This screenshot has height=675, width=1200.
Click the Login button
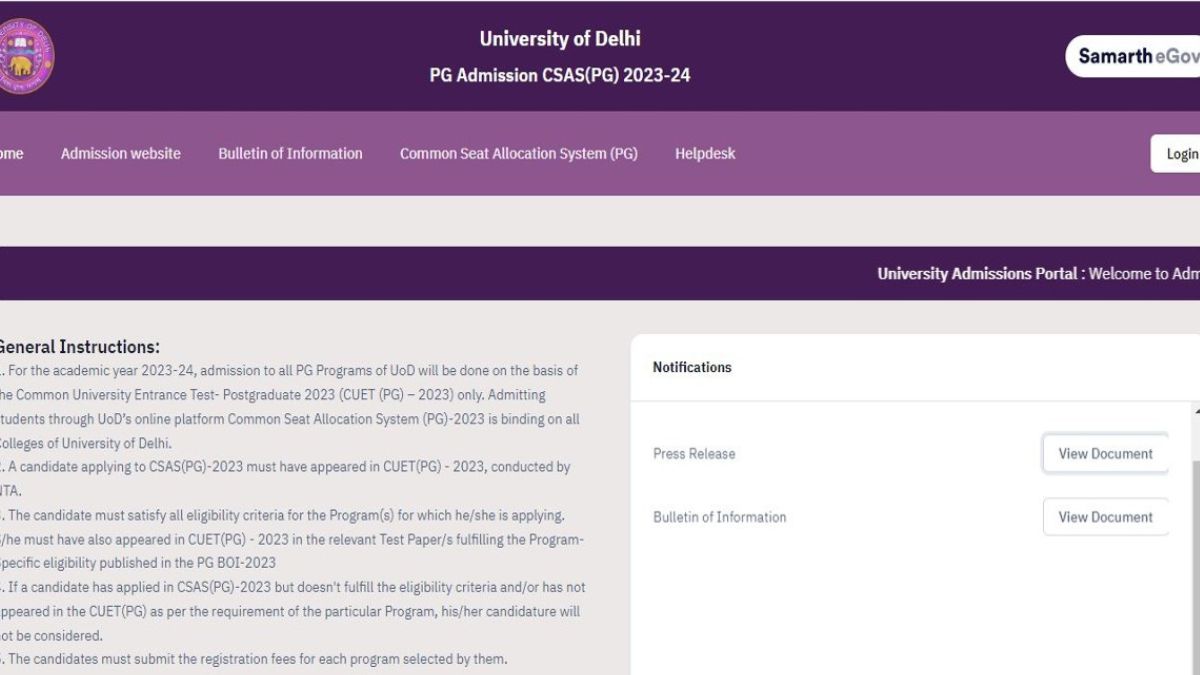click(x=1181, y=153)
